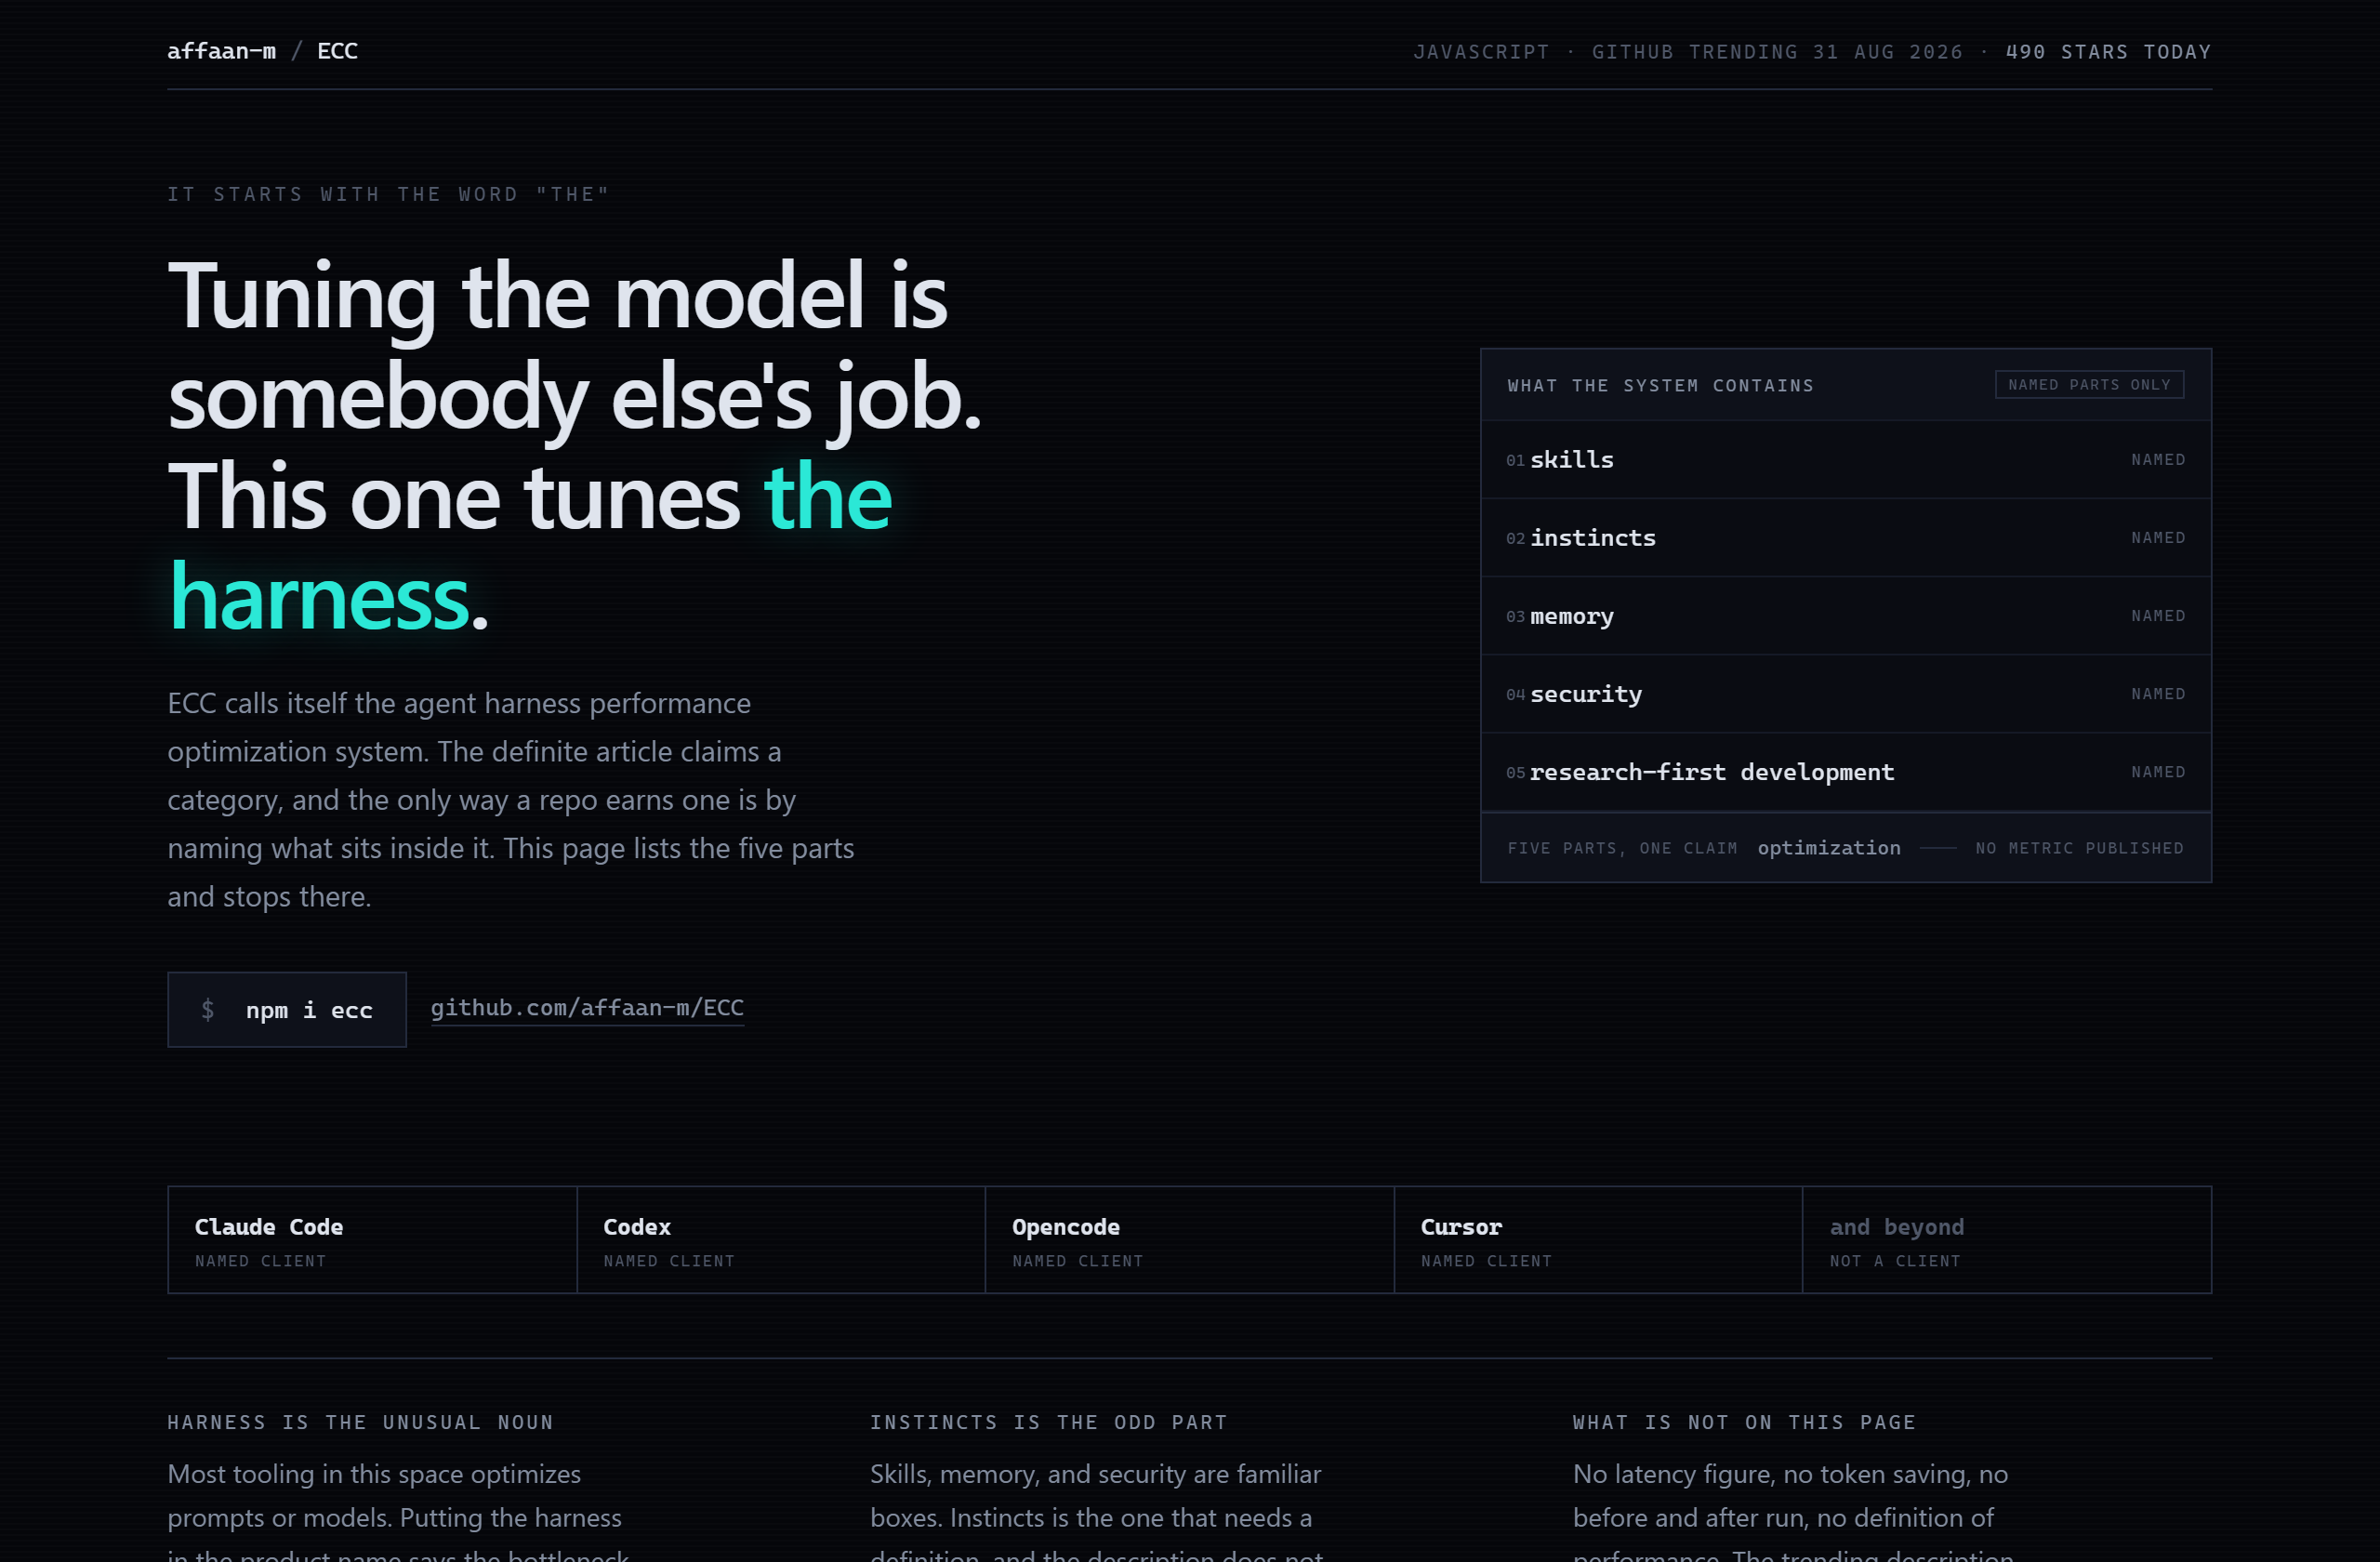
Task: Click 'GITHUB TRENDING 31 AUG 2026' text
Action: point(1777,52)
